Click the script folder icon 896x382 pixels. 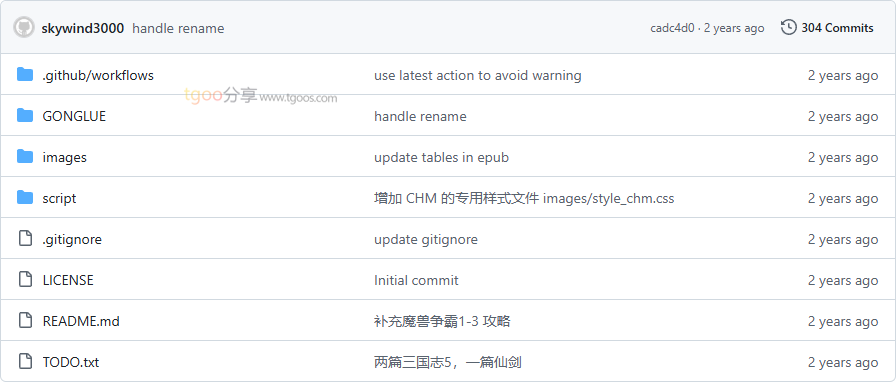(25, 197)
